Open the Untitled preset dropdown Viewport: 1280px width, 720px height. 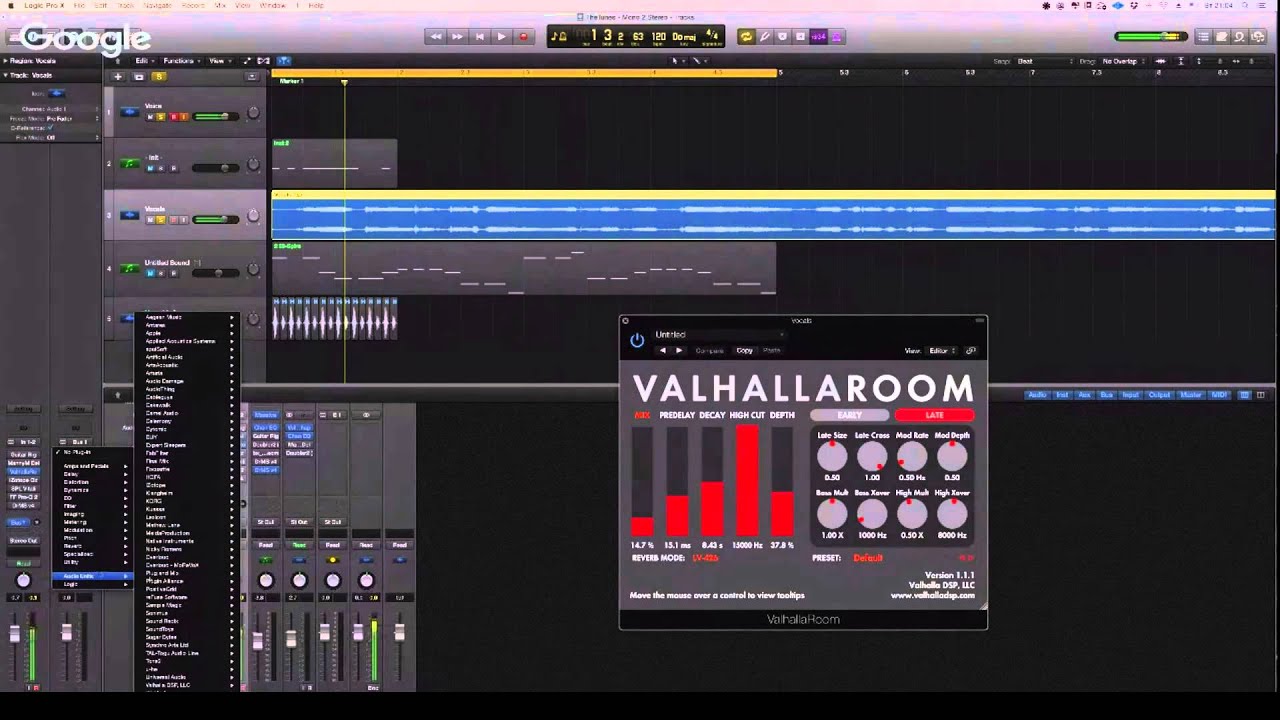pos(718,334)
